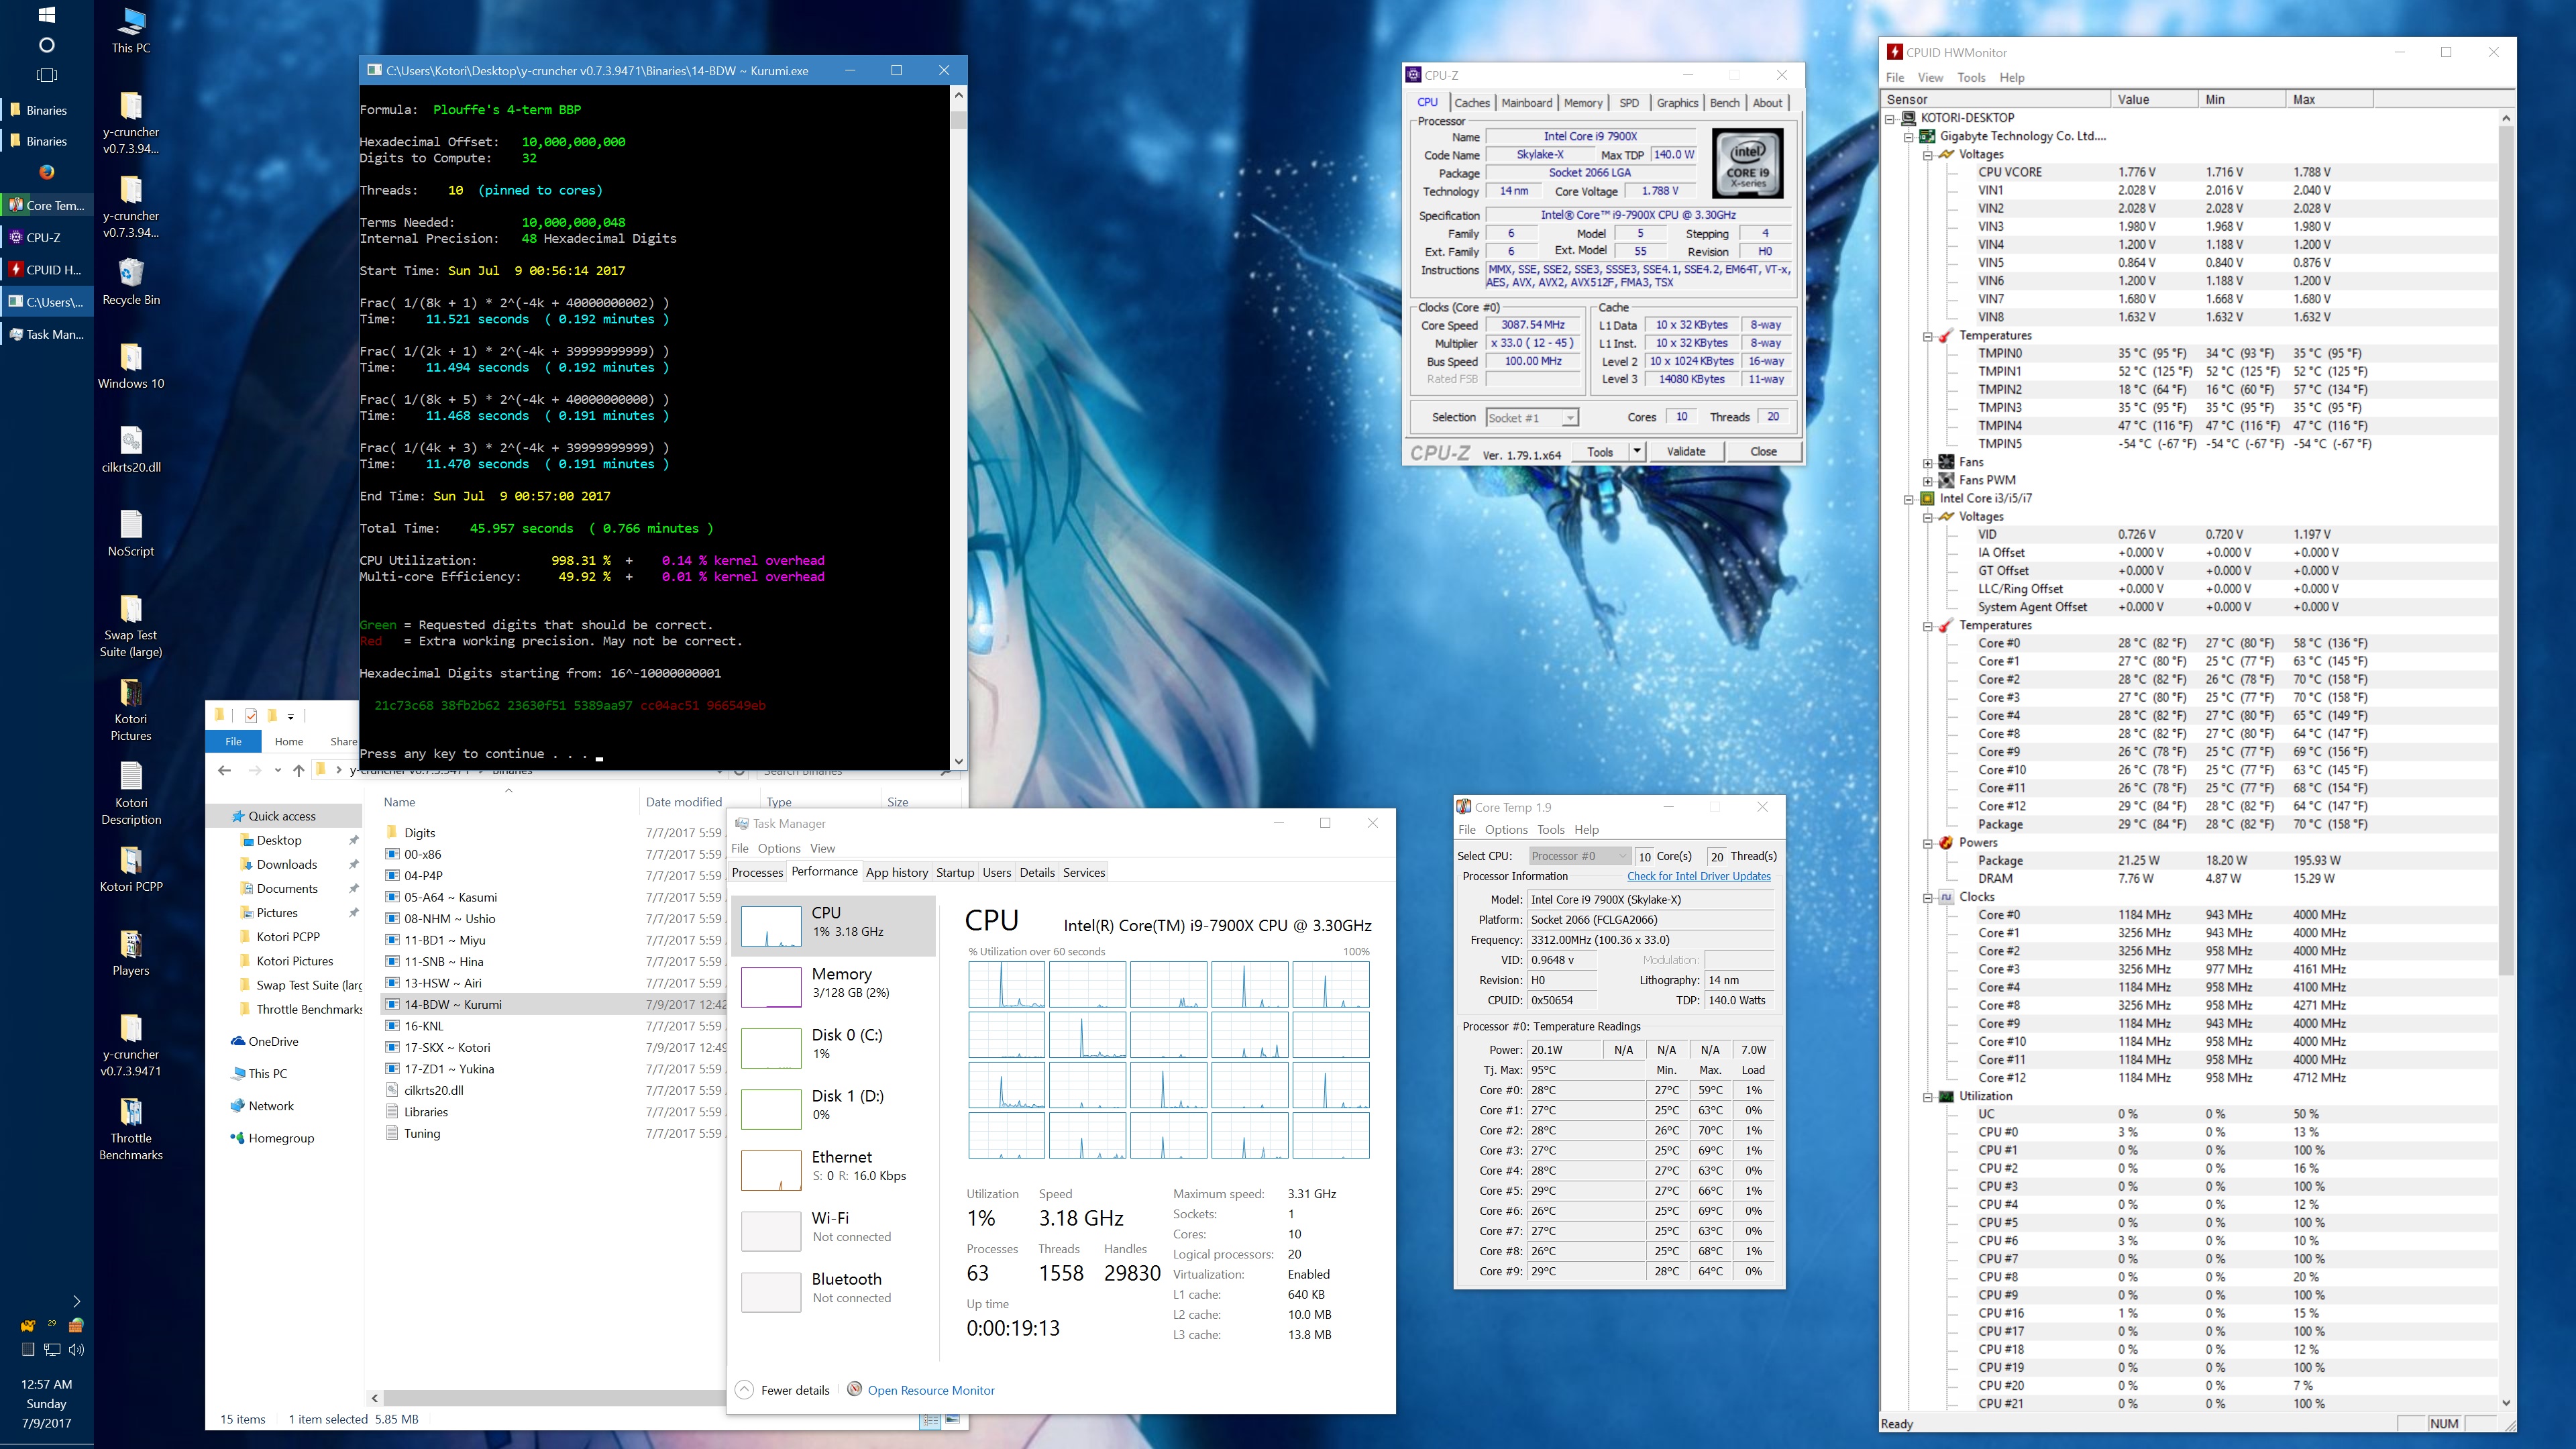This screenshot has width=2576, height=1449.
Task: Click the Firefox icon in the taskbar
Action: [x=47, y=172]
